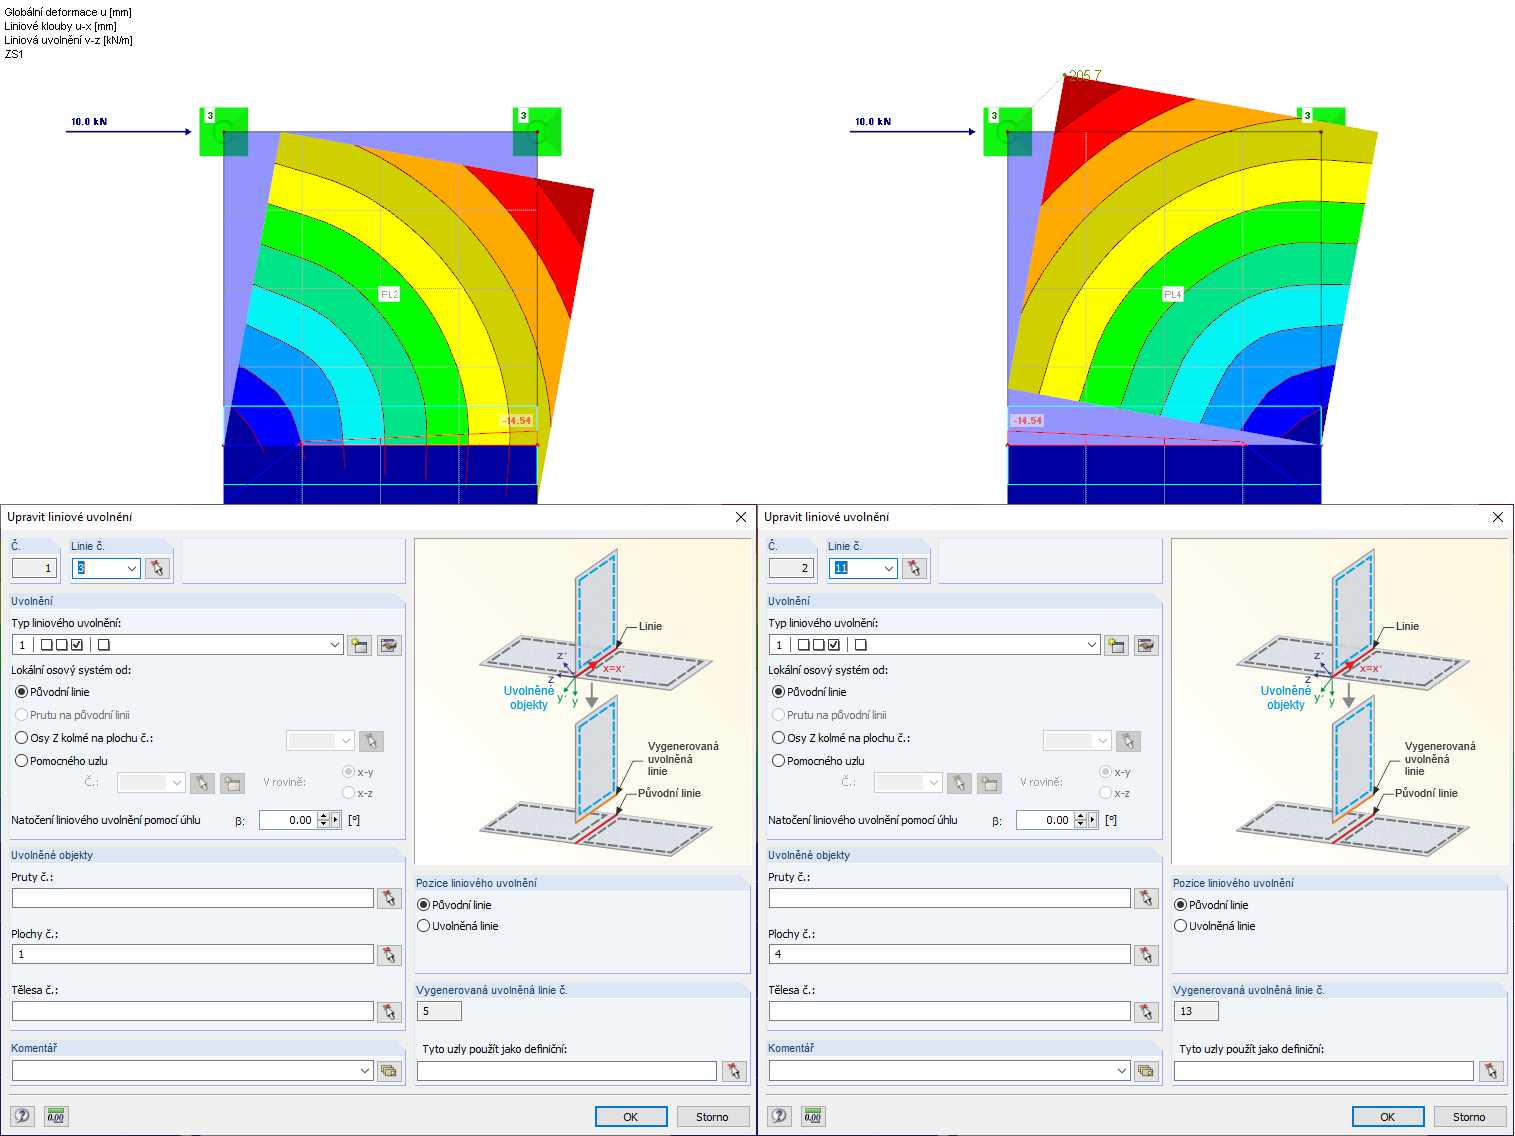Pick solids (Tělesa č.) in right dialog
Screen dimensions: 1515x1136
1146,1011
